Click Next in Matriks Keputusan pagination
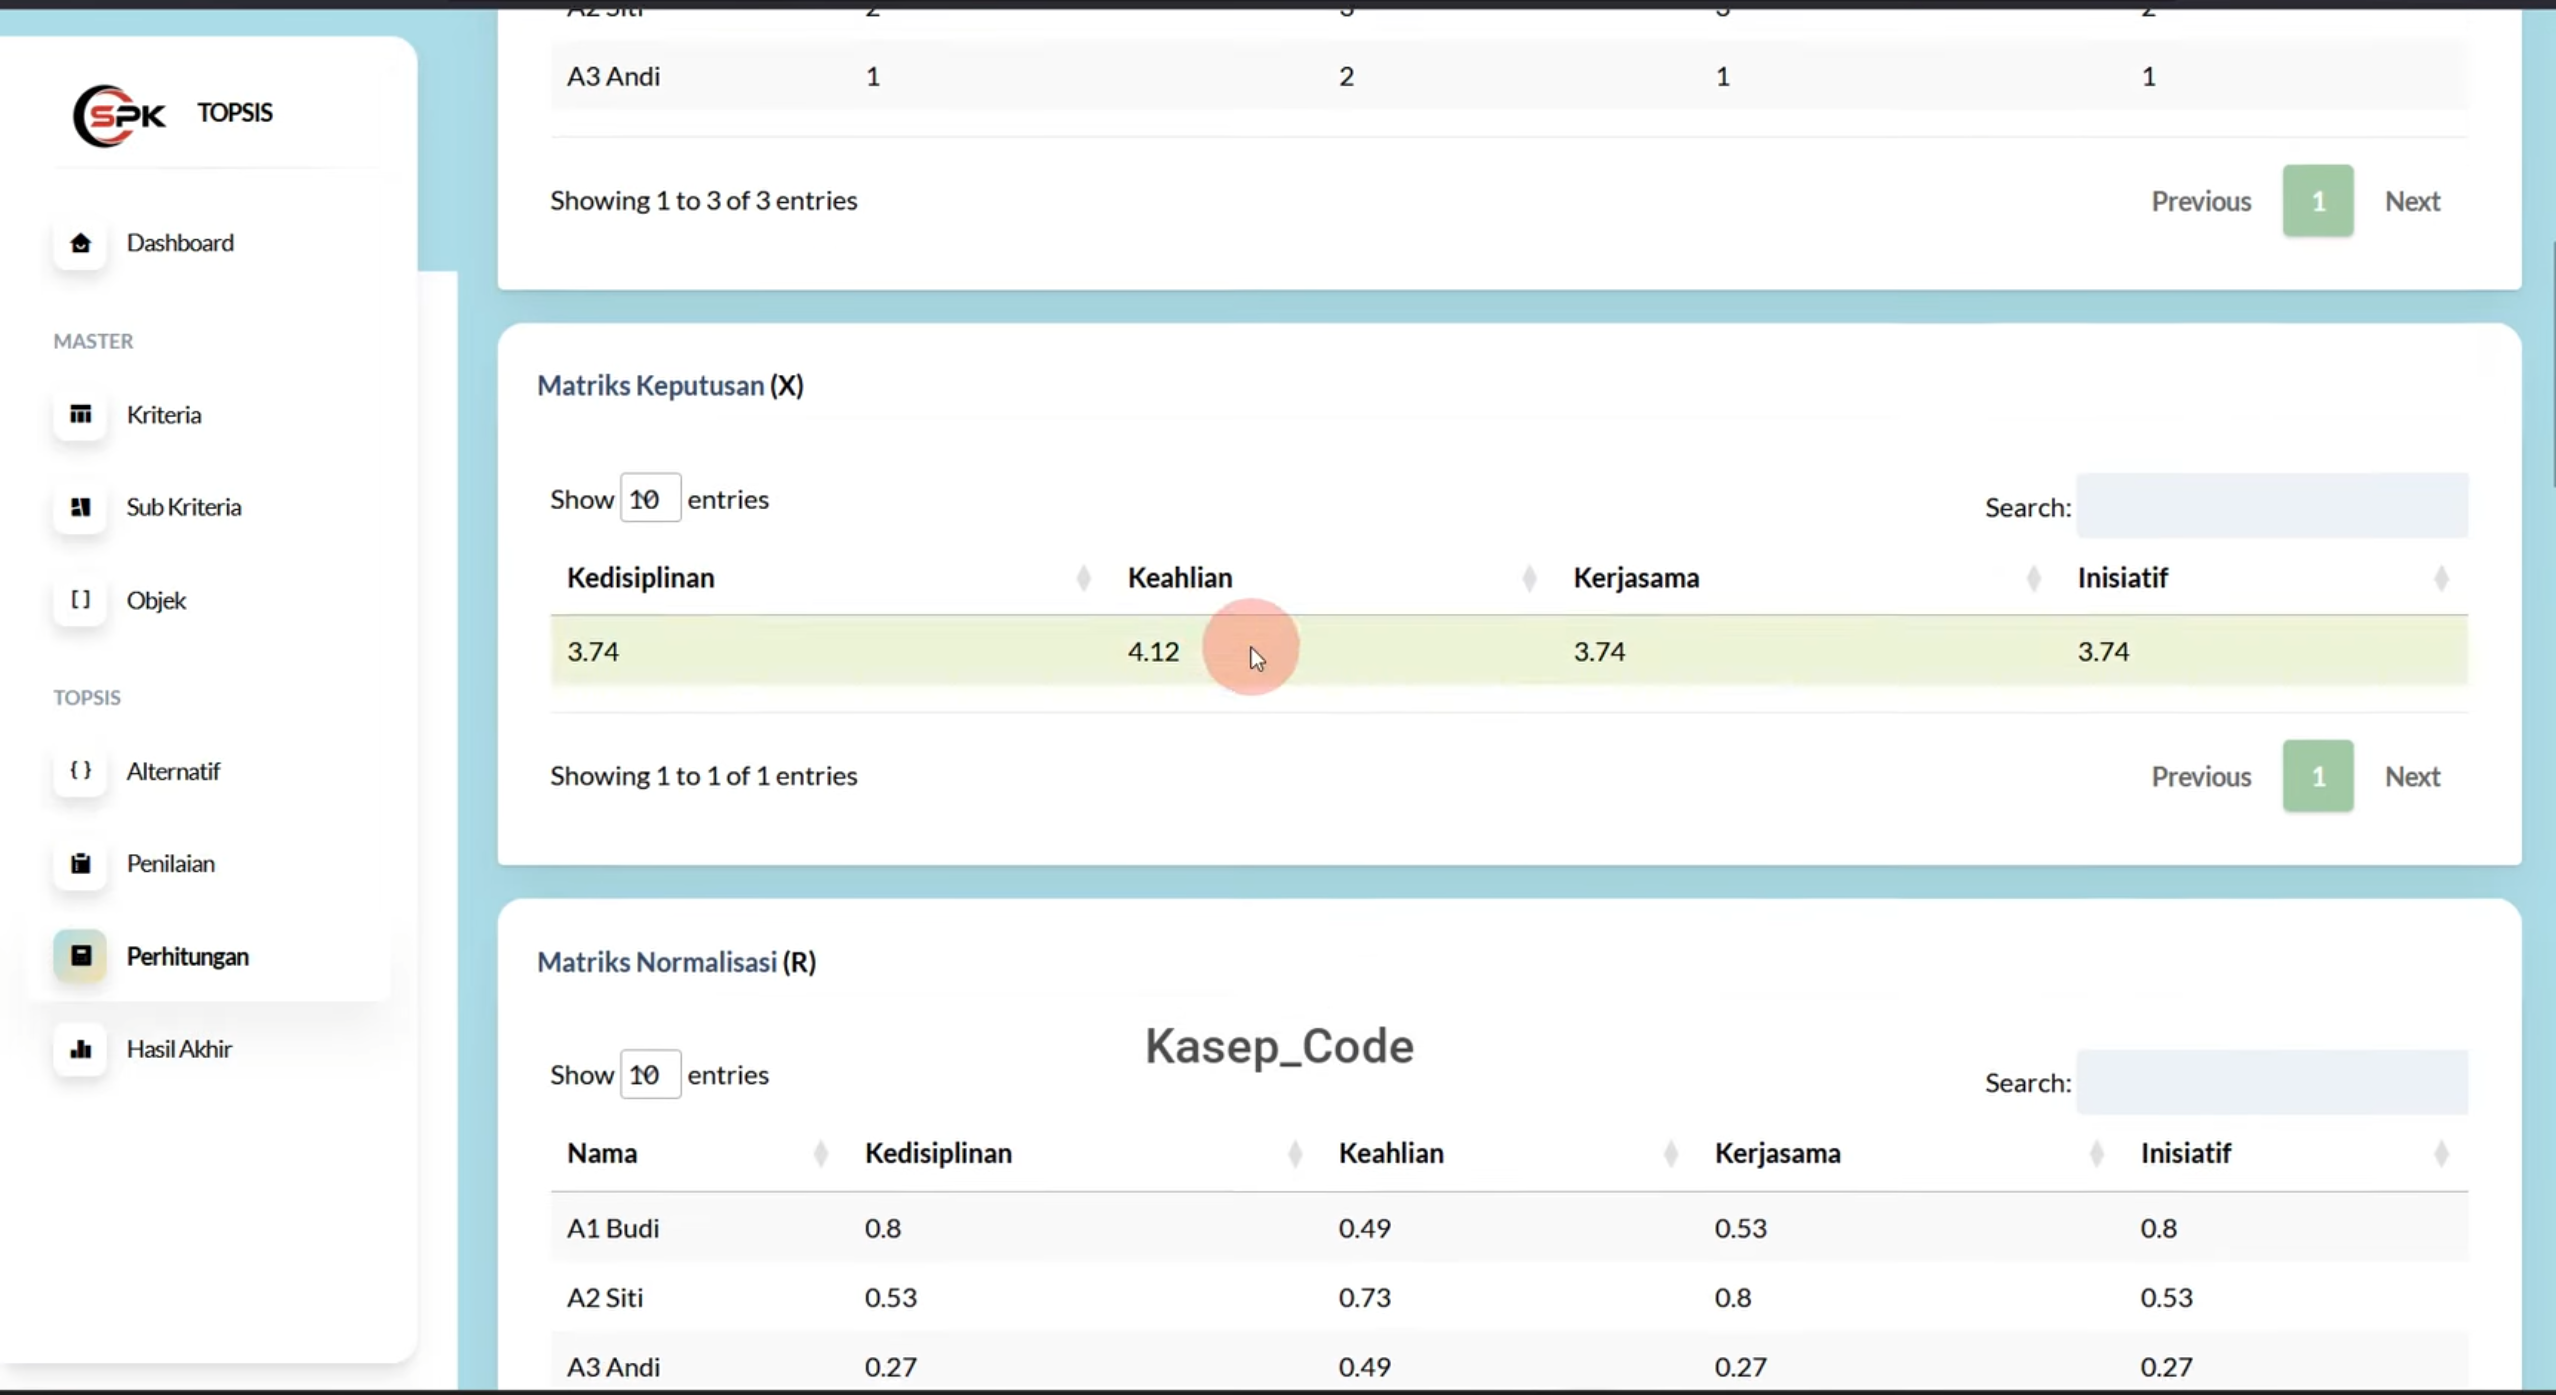This screenshot has height=1395, width=2556. pos(2412,776)
